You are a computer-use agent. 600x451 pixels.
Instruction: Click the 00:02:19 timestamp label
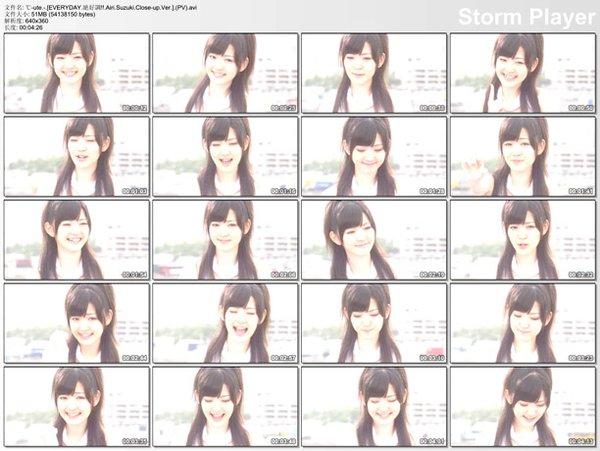tap(429, 274)
